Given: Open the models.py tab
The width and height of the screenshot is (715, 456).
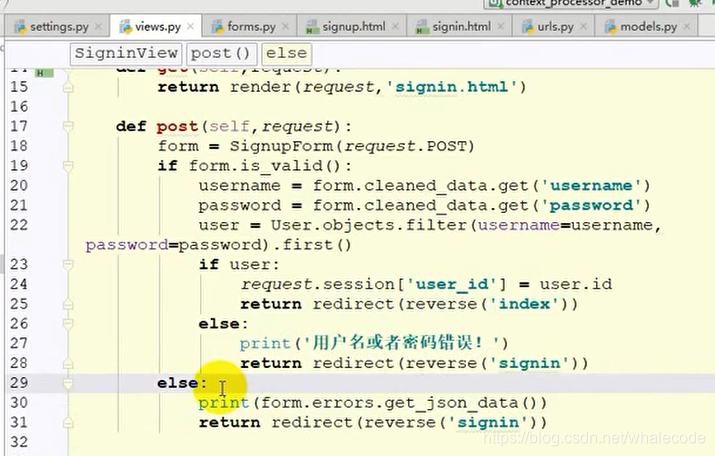Looking at the screenshot, I should point(647,26).
